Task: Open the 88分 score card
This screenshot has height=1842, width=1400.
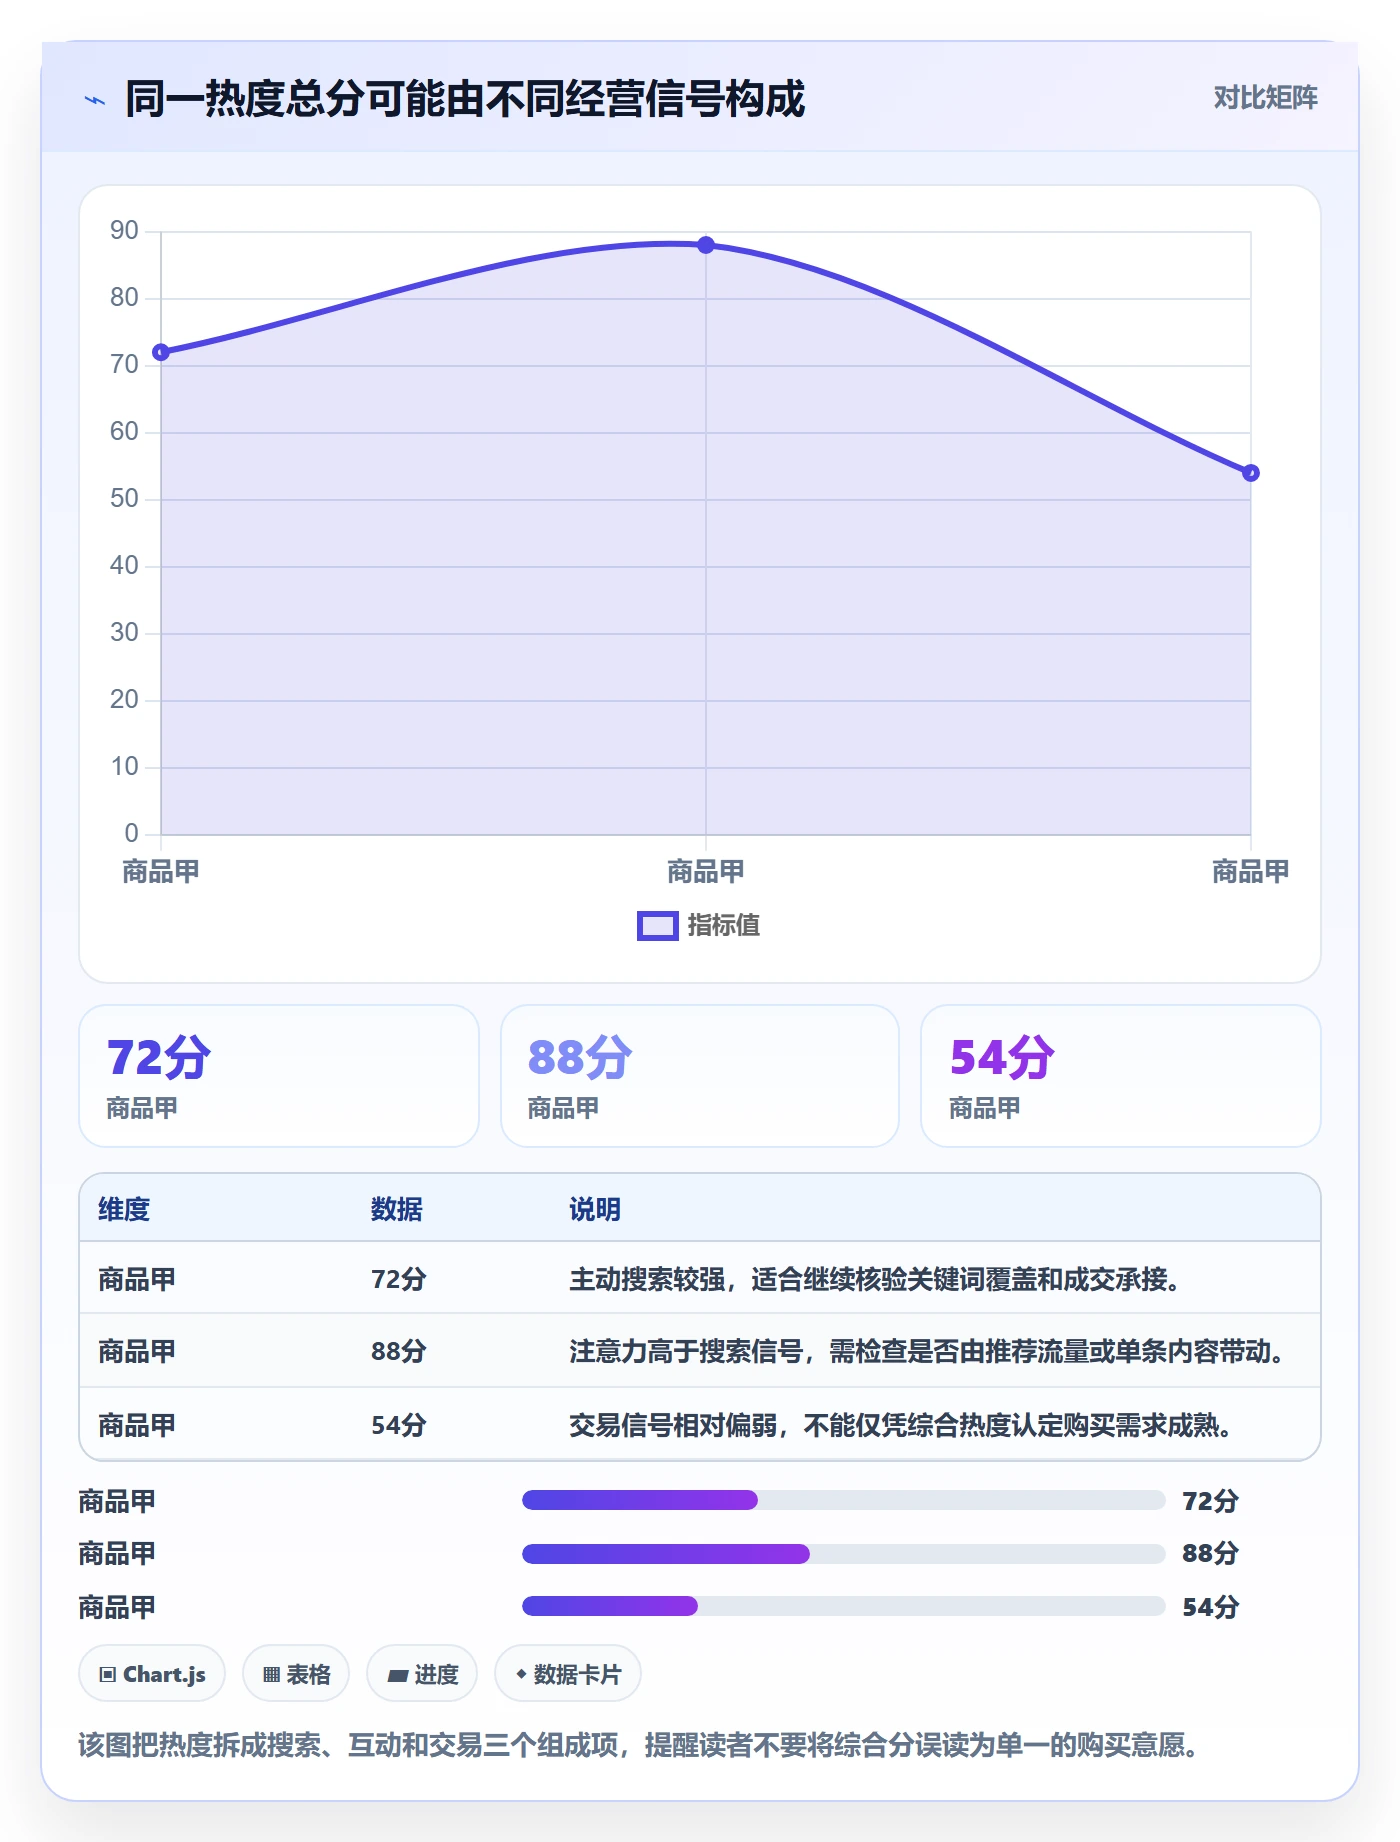Action: [700, 1076]
